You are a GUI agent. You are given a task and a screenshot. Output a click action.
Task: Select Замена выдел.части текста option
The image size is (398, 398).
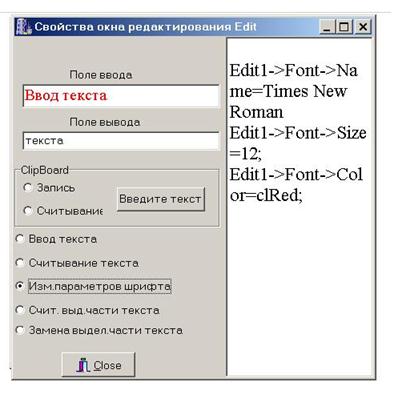click(20, 330)
